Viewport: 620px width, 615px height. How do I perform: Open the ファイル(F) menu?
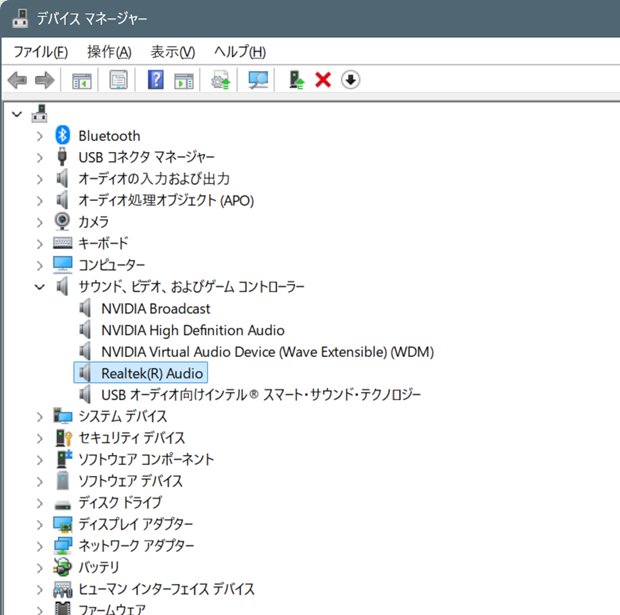click(40, 52)
